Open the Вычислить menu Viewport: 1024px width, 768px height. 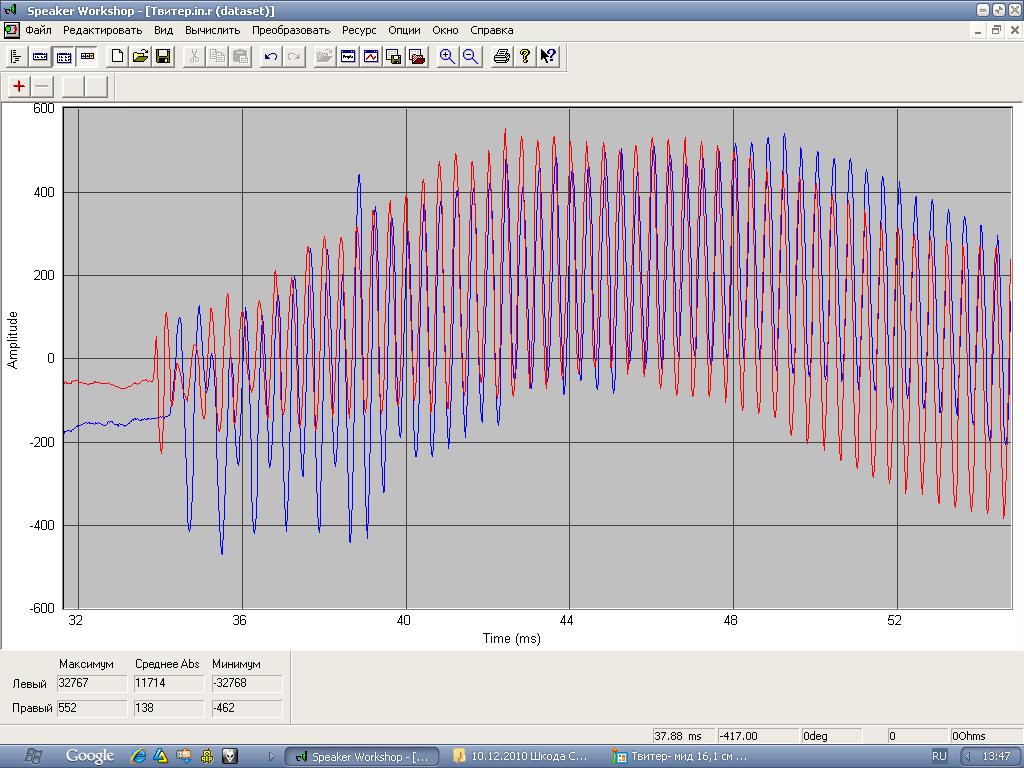point(213,30)
